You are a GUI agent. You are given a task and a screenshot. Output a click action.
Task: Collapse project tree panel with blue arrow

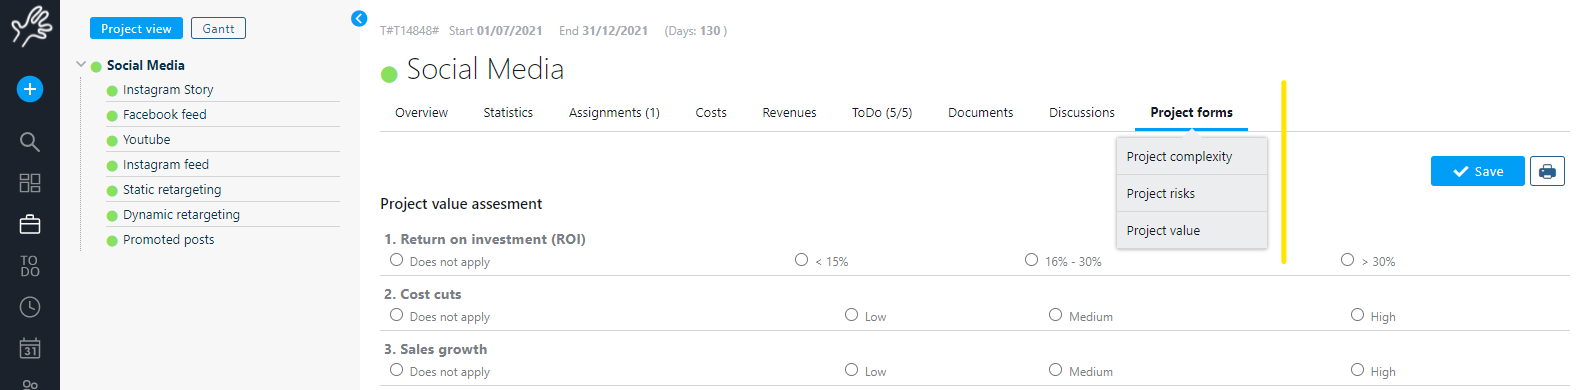pyautogui.click(x=359, y=18)
